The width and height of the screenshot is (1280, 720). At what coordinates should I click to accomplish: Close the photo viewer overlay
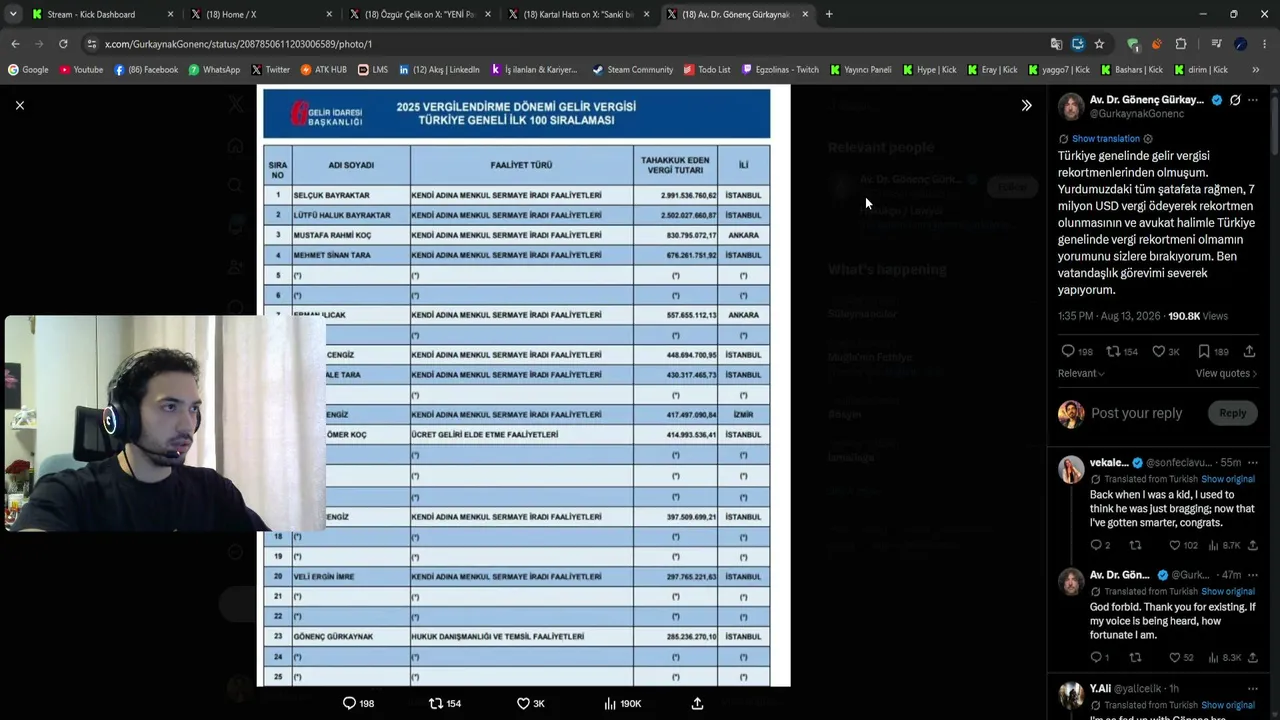19,105
